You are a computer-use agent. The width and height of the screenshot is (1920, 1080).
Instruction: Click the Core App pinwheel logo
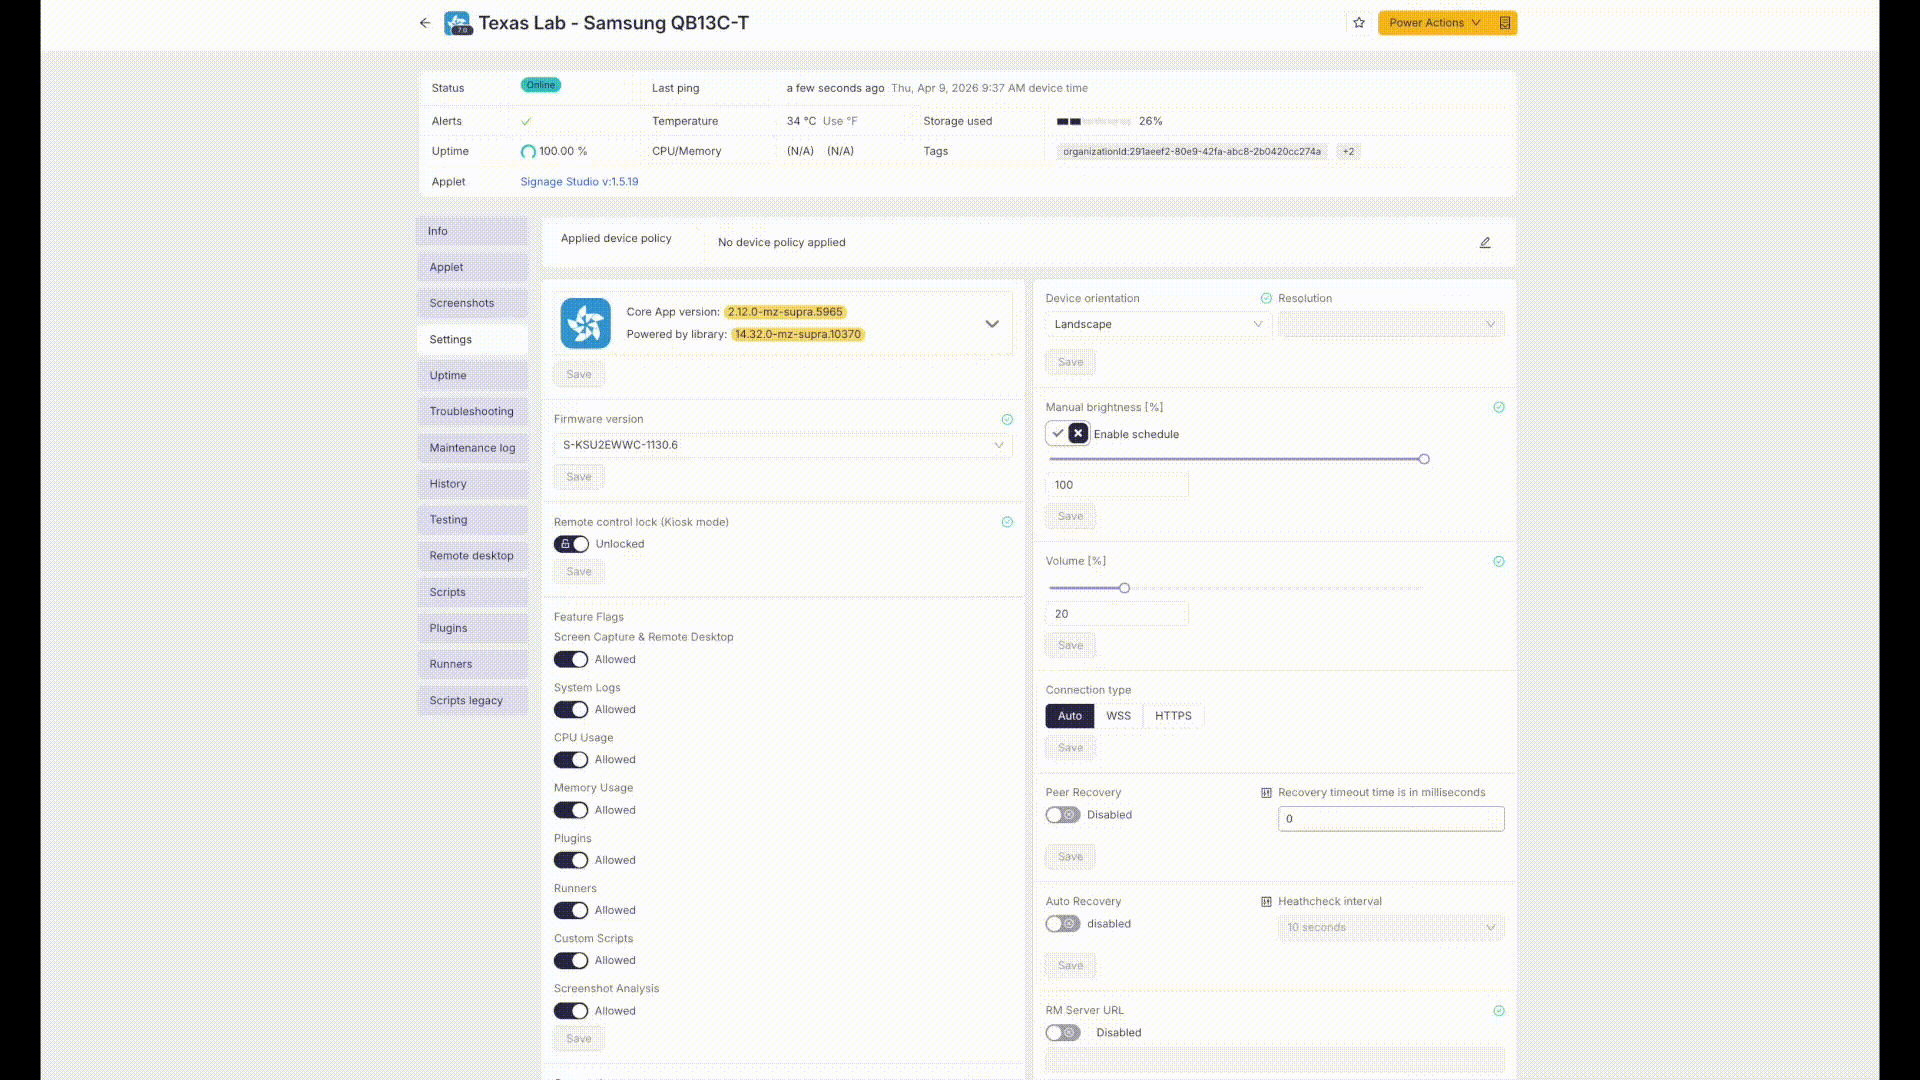pyautogui.click(x=585, y=323)
